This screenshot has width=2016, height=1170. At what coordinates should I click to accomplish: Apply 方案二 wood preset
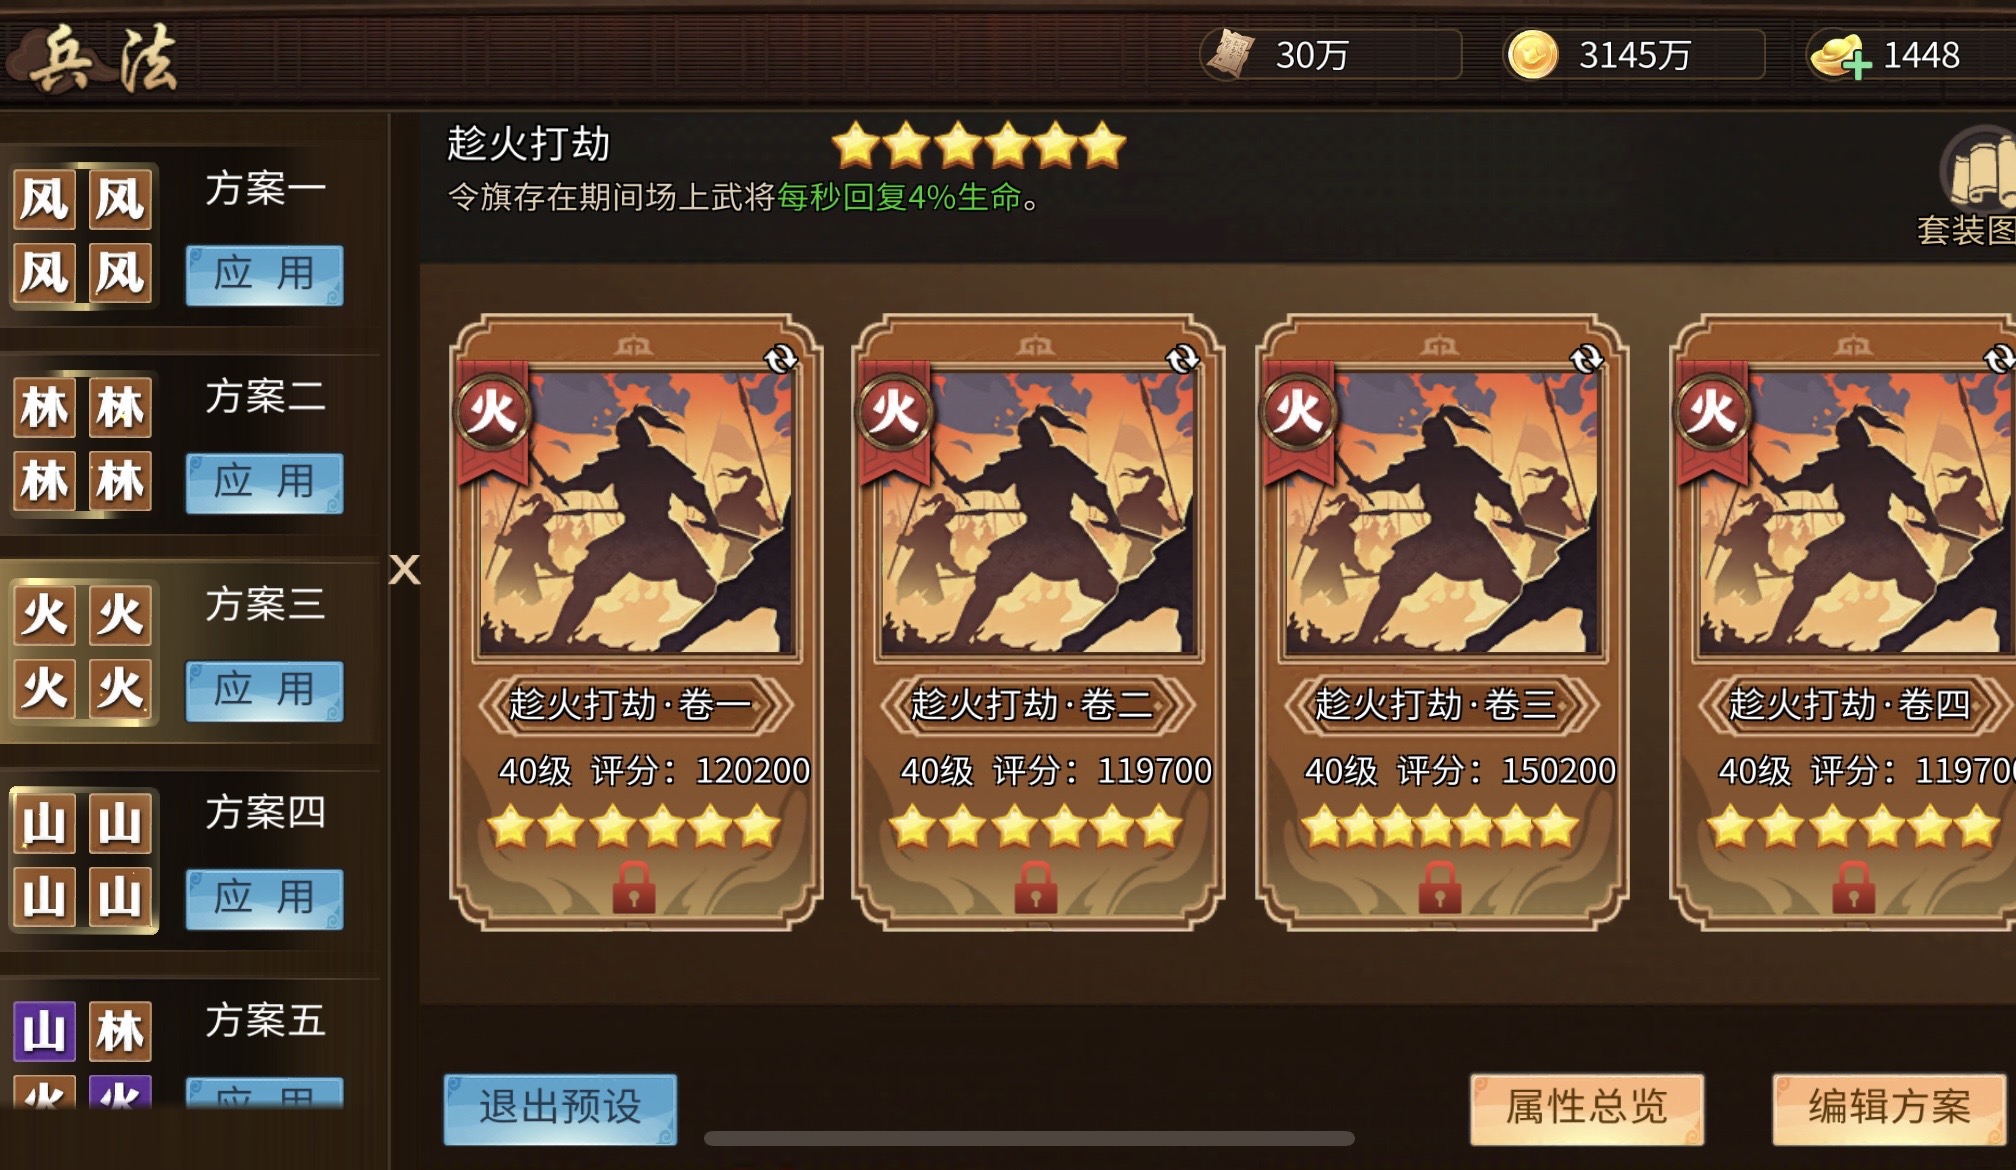[265, 483]
